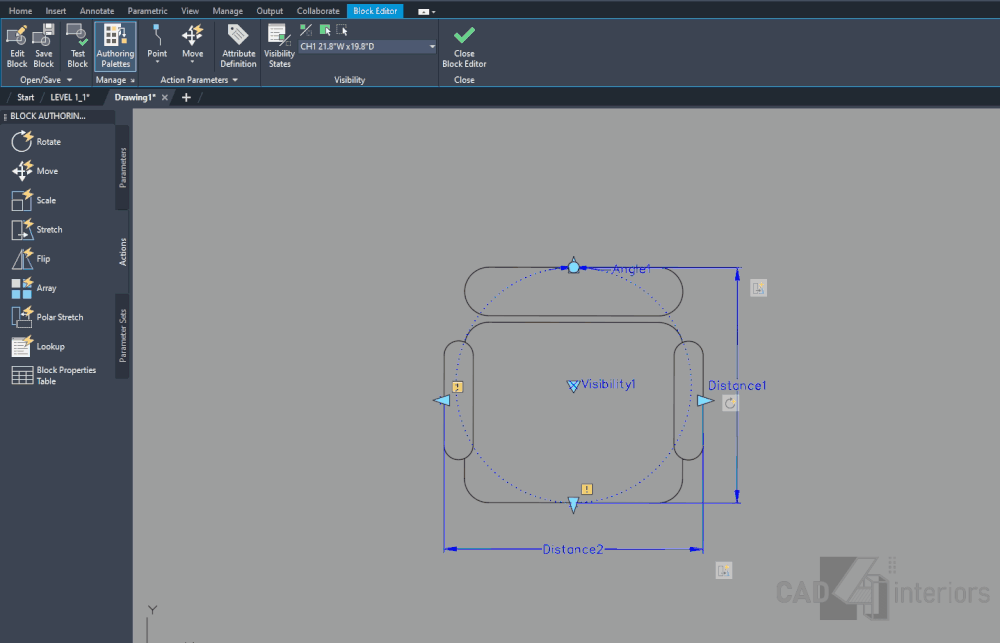Select the Angle1 parameter label
The image size is (1000, 643).
631,269
